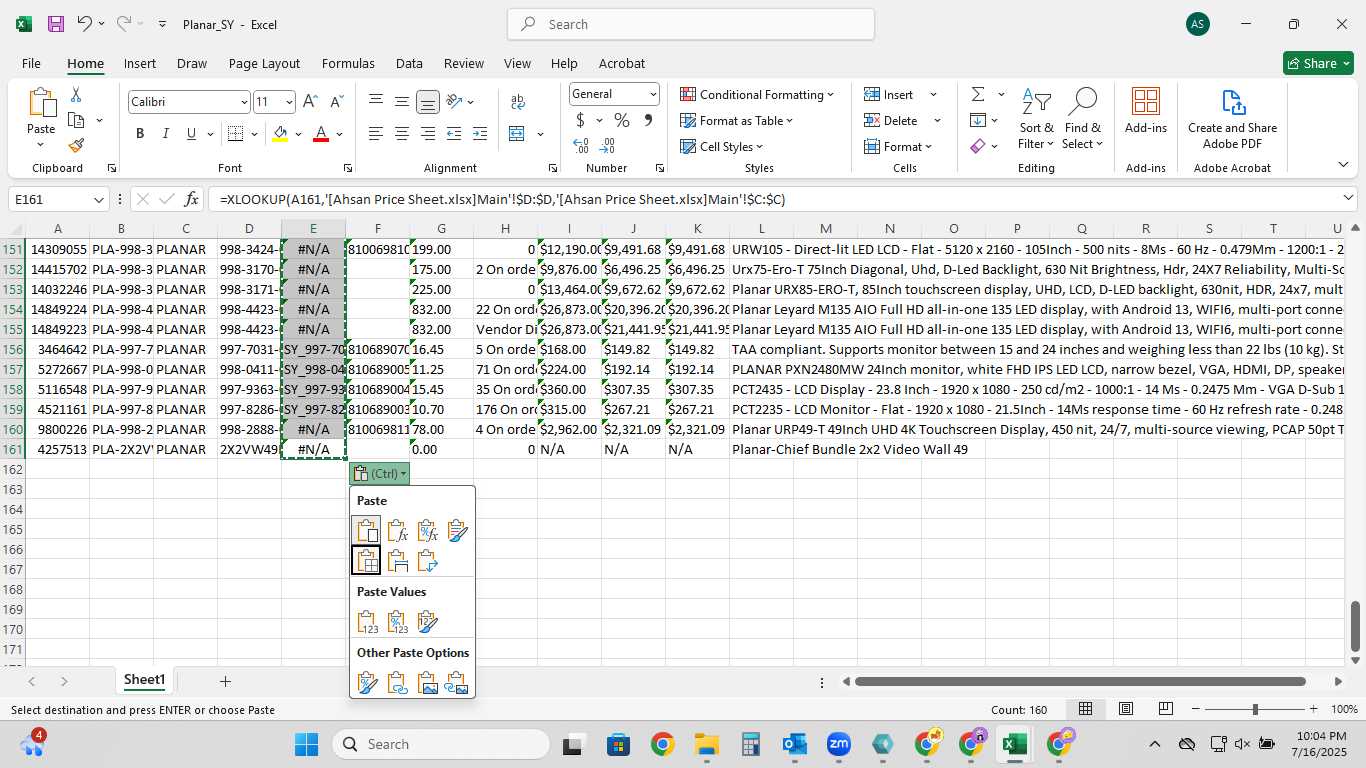Apply percent style number format

click(622, 120)
